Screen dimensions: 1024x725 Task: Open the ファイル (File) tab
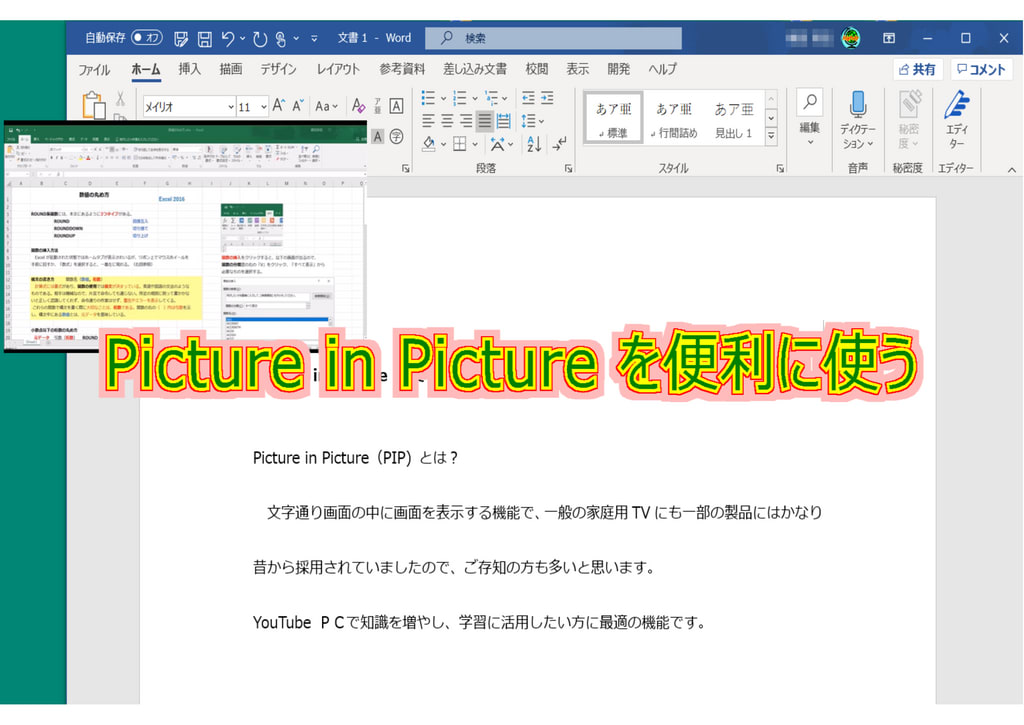click(x=94, y=69)
